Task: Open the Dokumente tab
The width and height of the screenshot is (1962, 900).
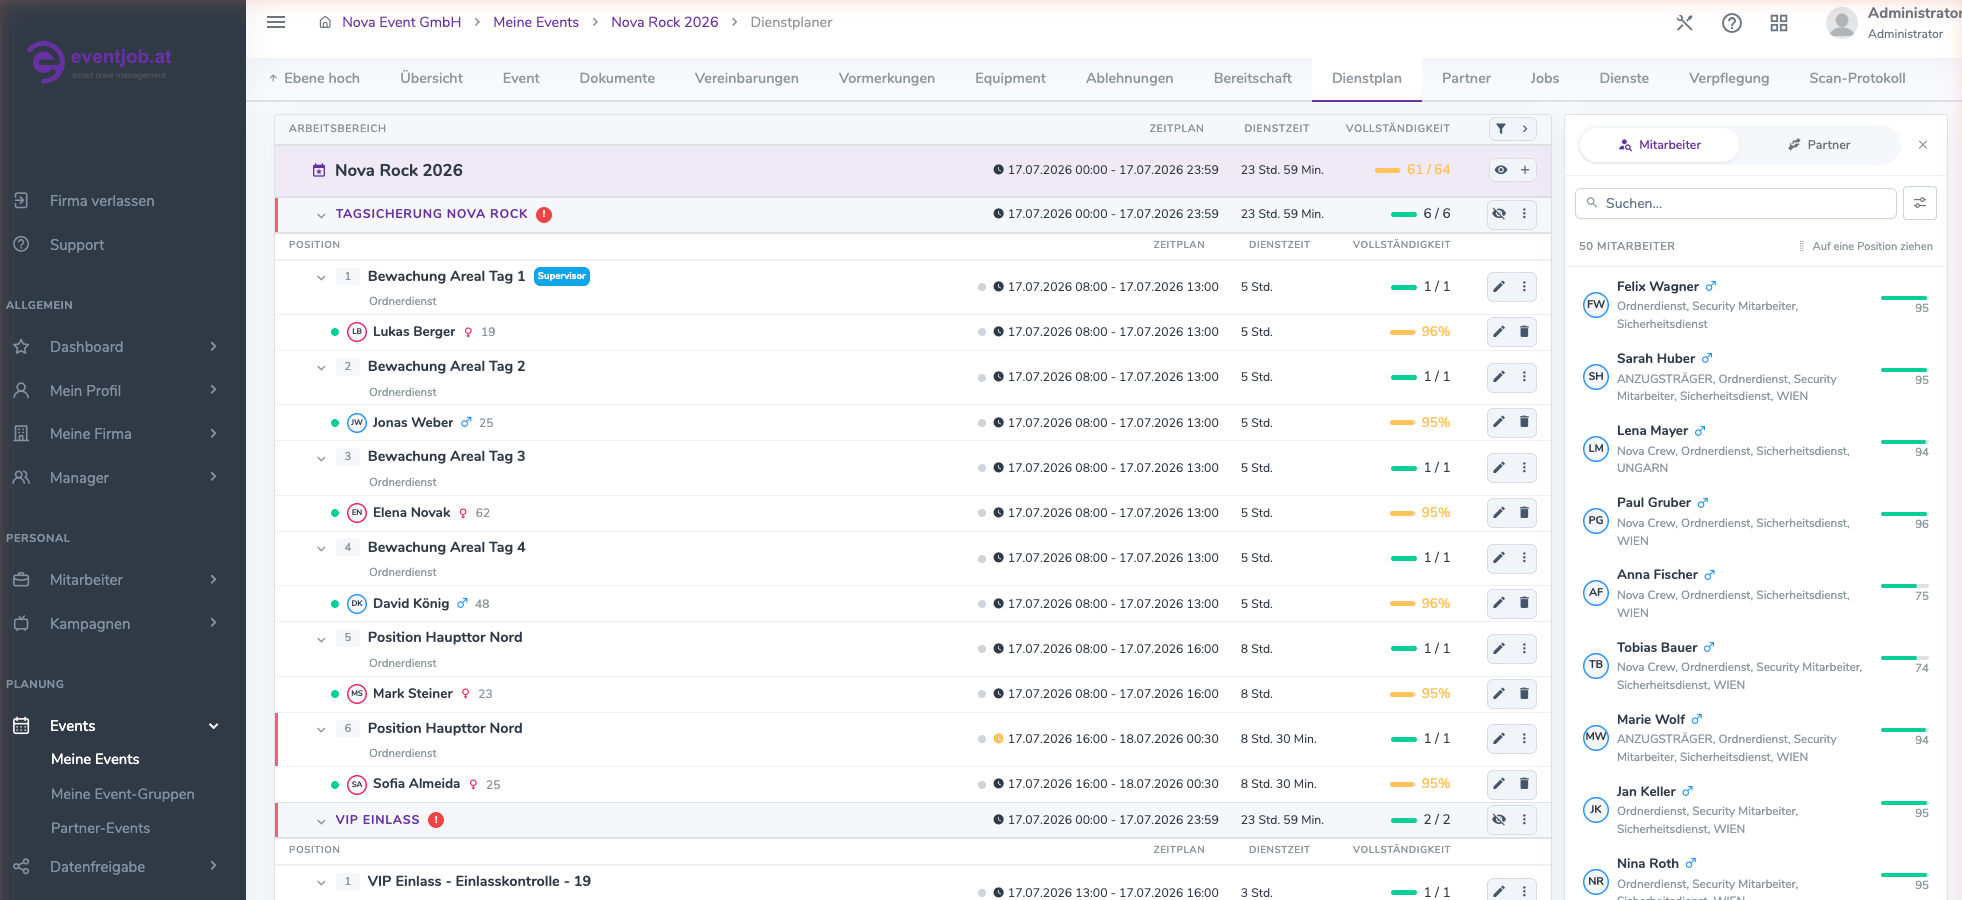Action: click(x=617, y=78)
